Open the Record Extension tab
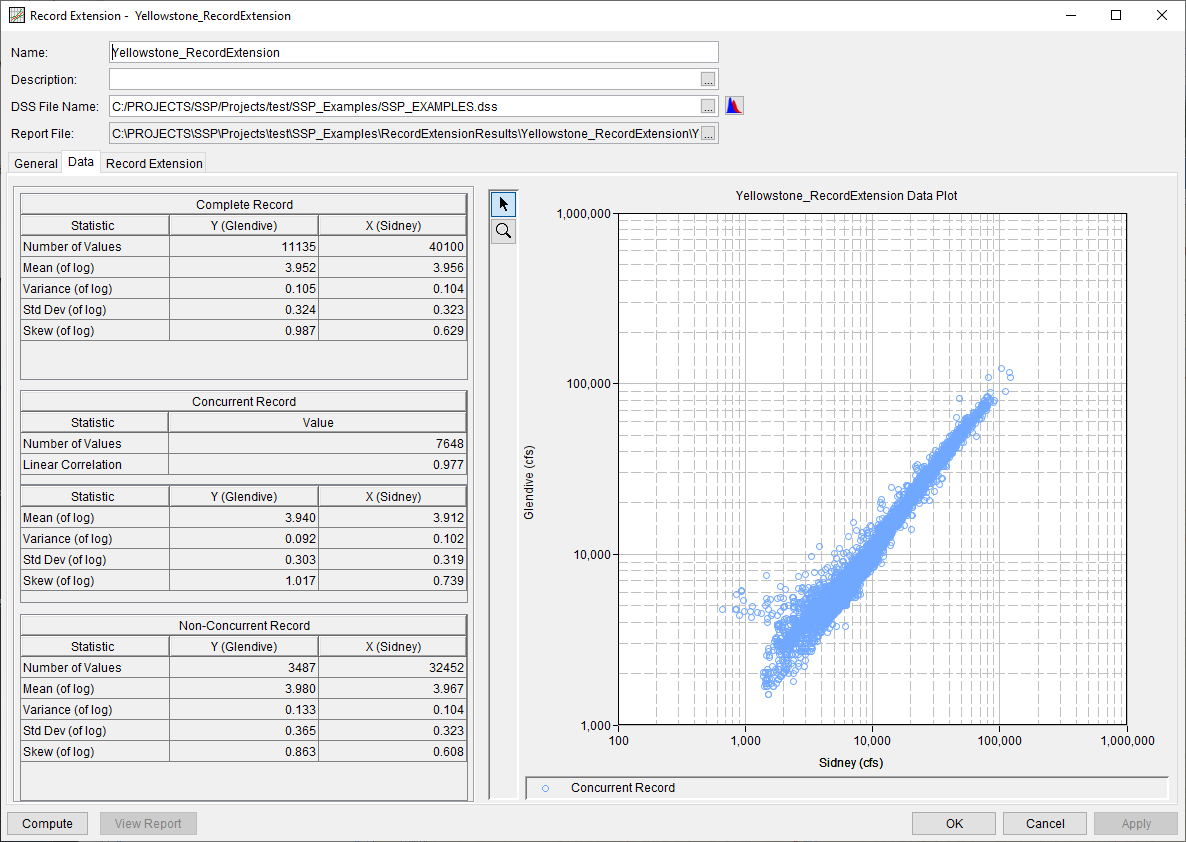The width and height of the screenshot is (1186, 842). 153,163
